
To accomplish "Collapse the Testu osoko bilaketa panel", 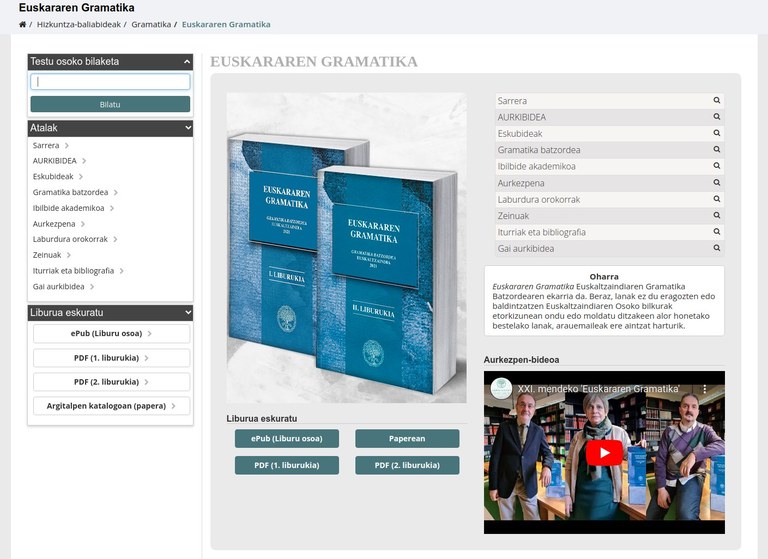I will click(188, 62).
